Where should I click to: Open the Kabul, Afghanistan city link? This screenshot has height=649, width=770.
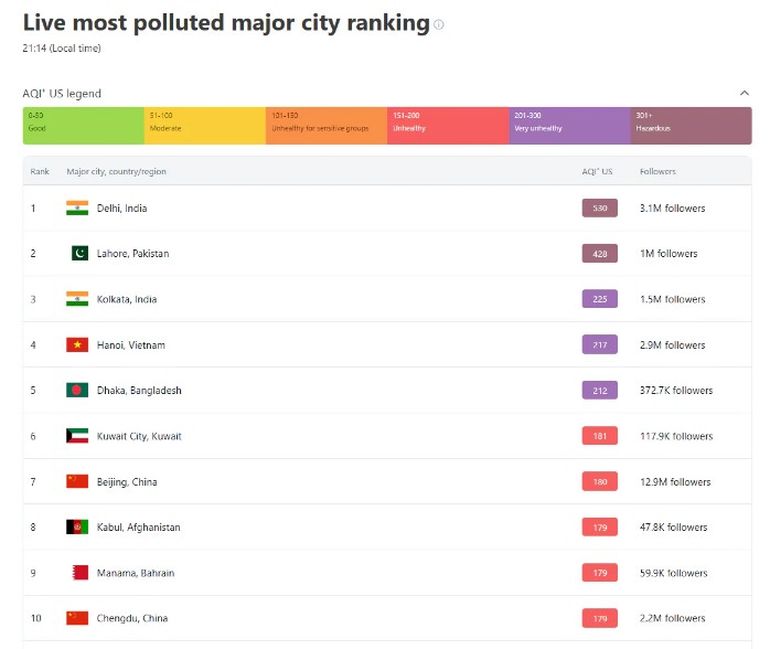pos(138,527)
